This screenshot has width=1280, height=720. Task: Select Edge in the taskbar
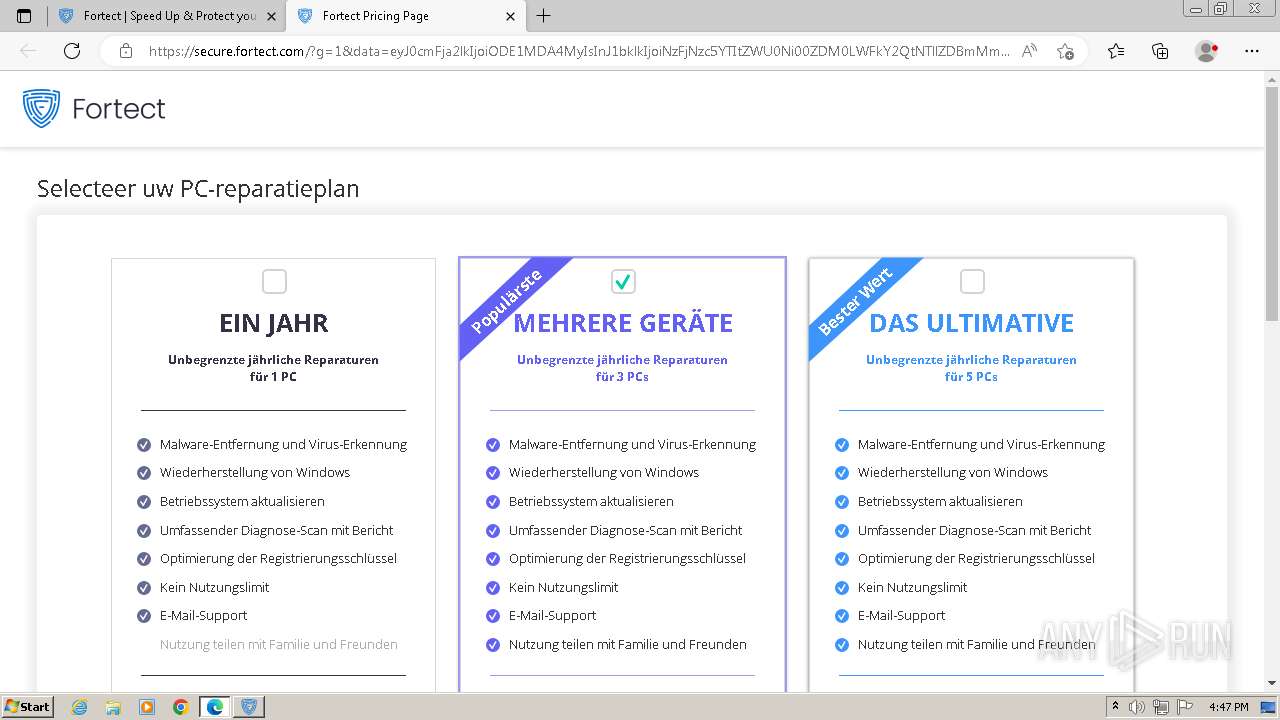click(x=215, y=707)
